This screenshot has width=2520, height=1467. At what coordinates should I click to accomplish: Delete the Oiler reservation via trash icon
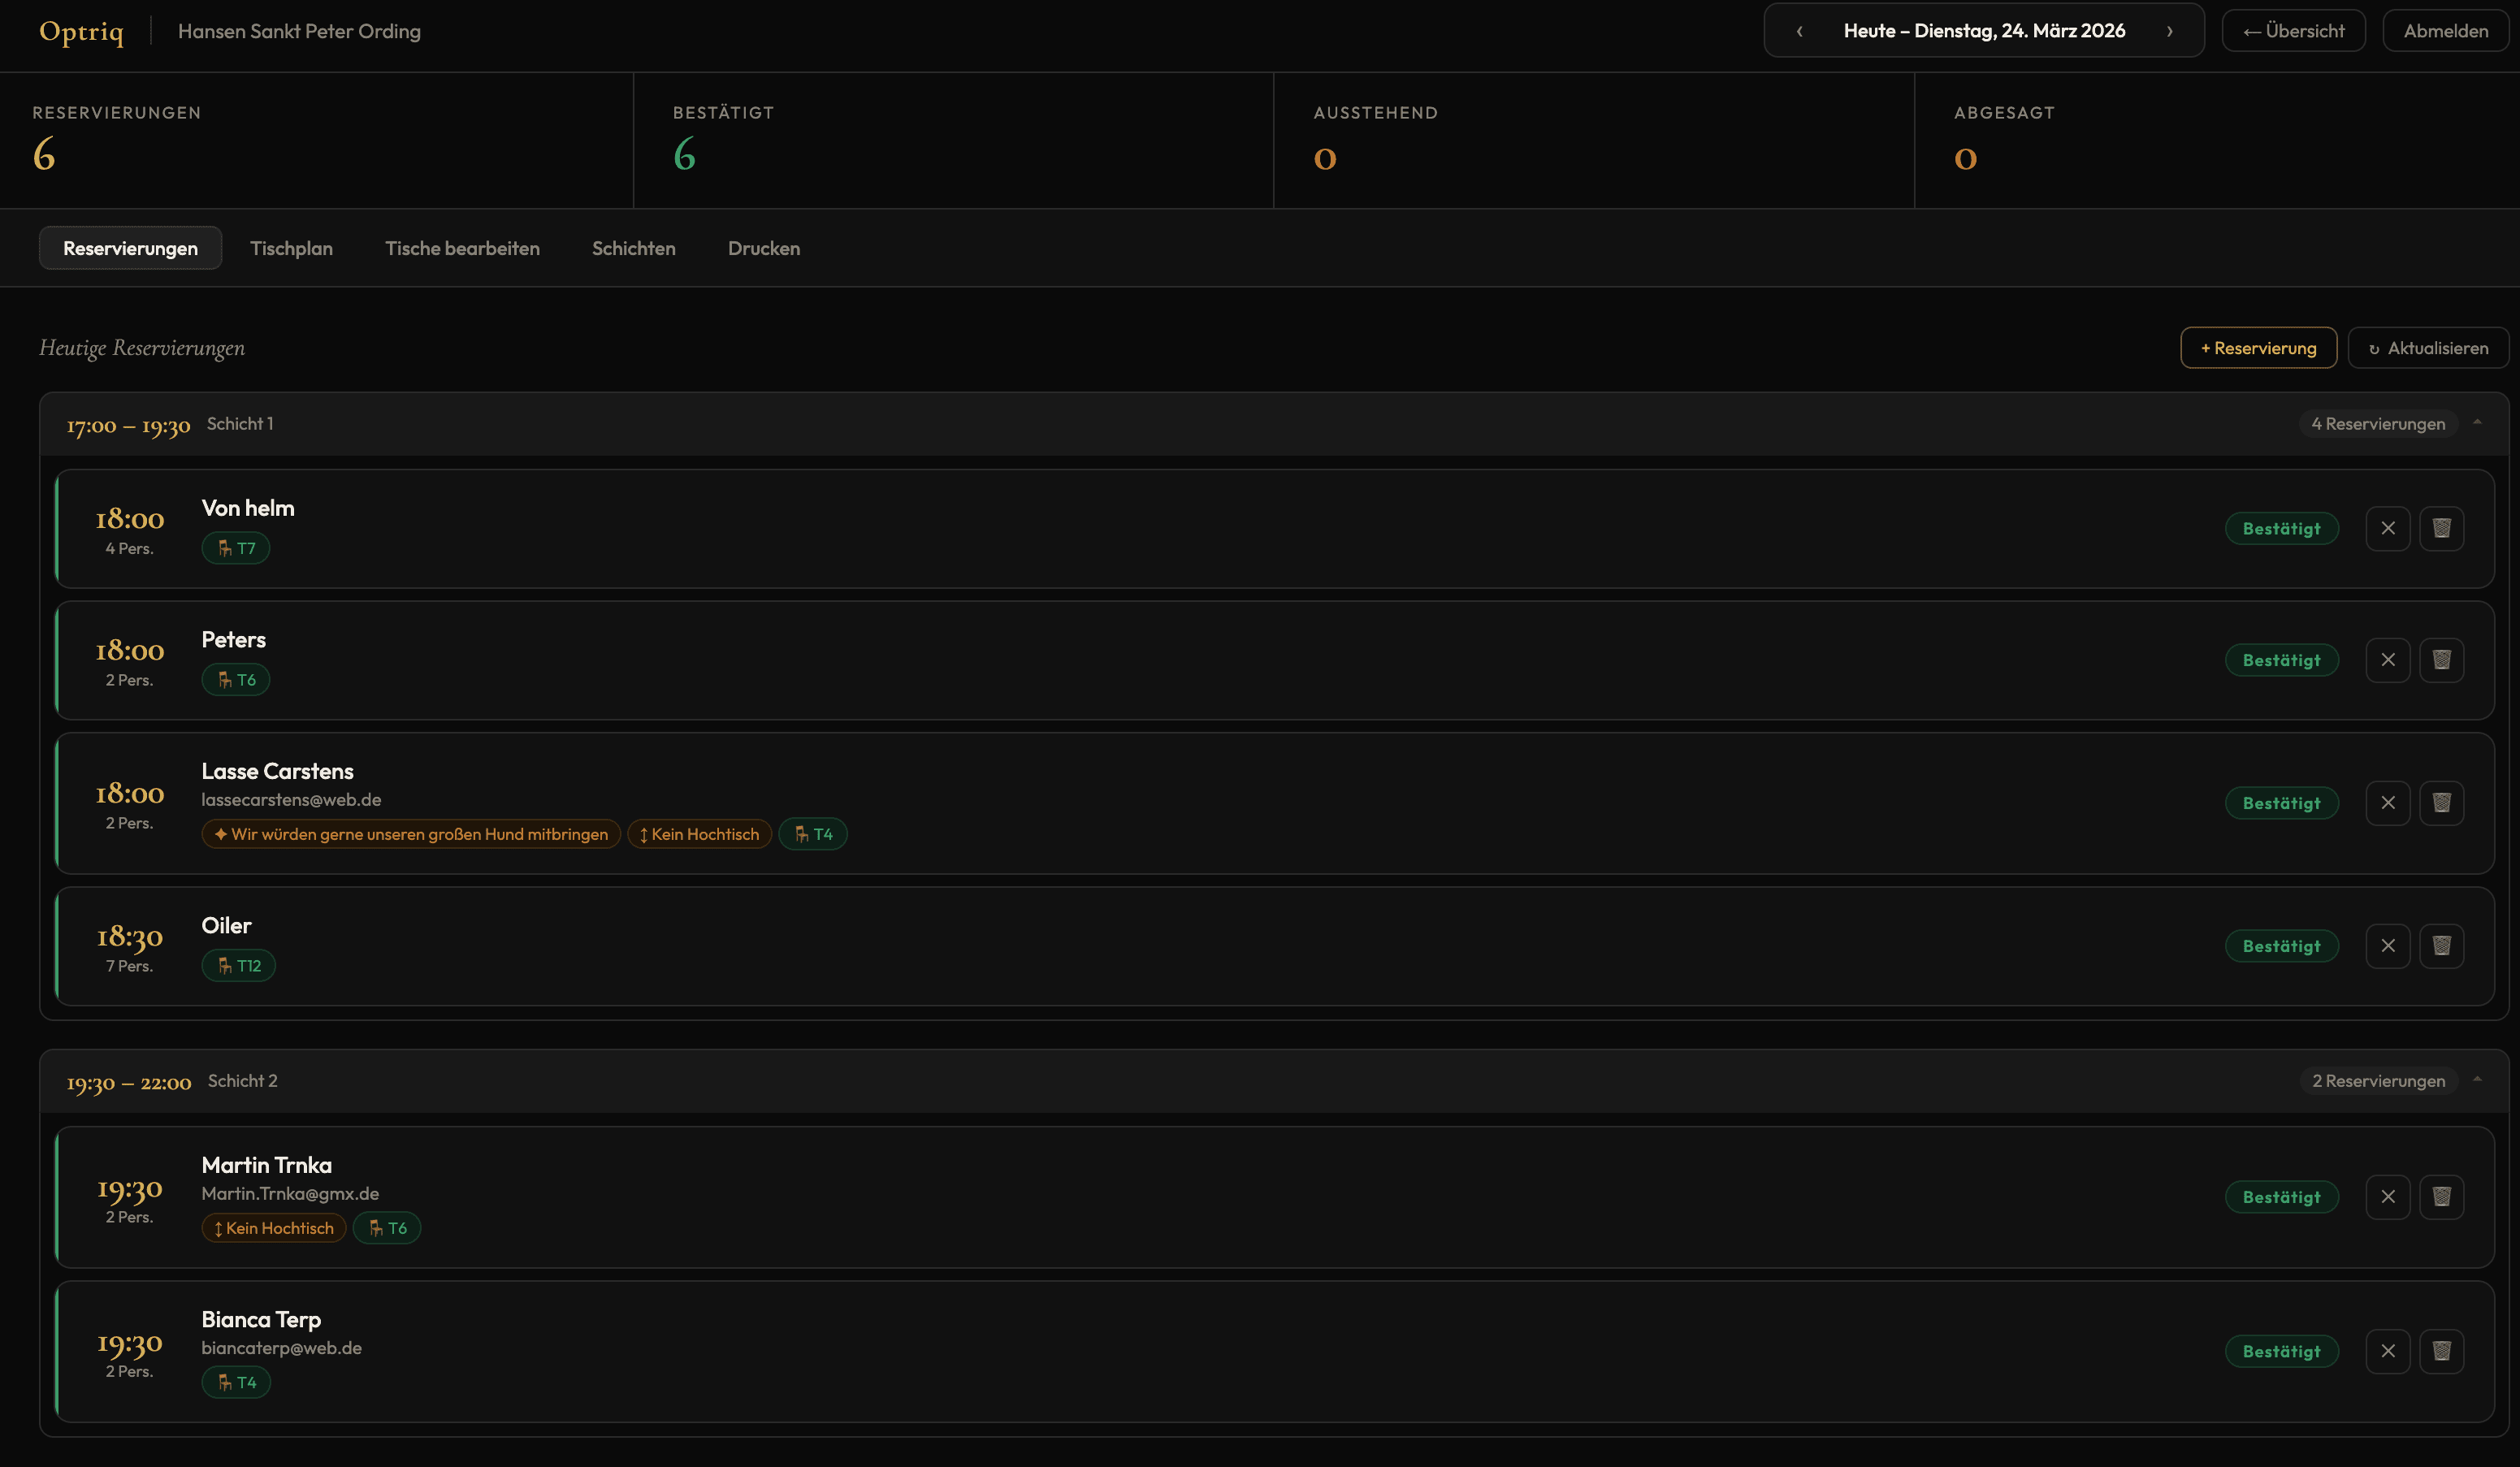2442,945
